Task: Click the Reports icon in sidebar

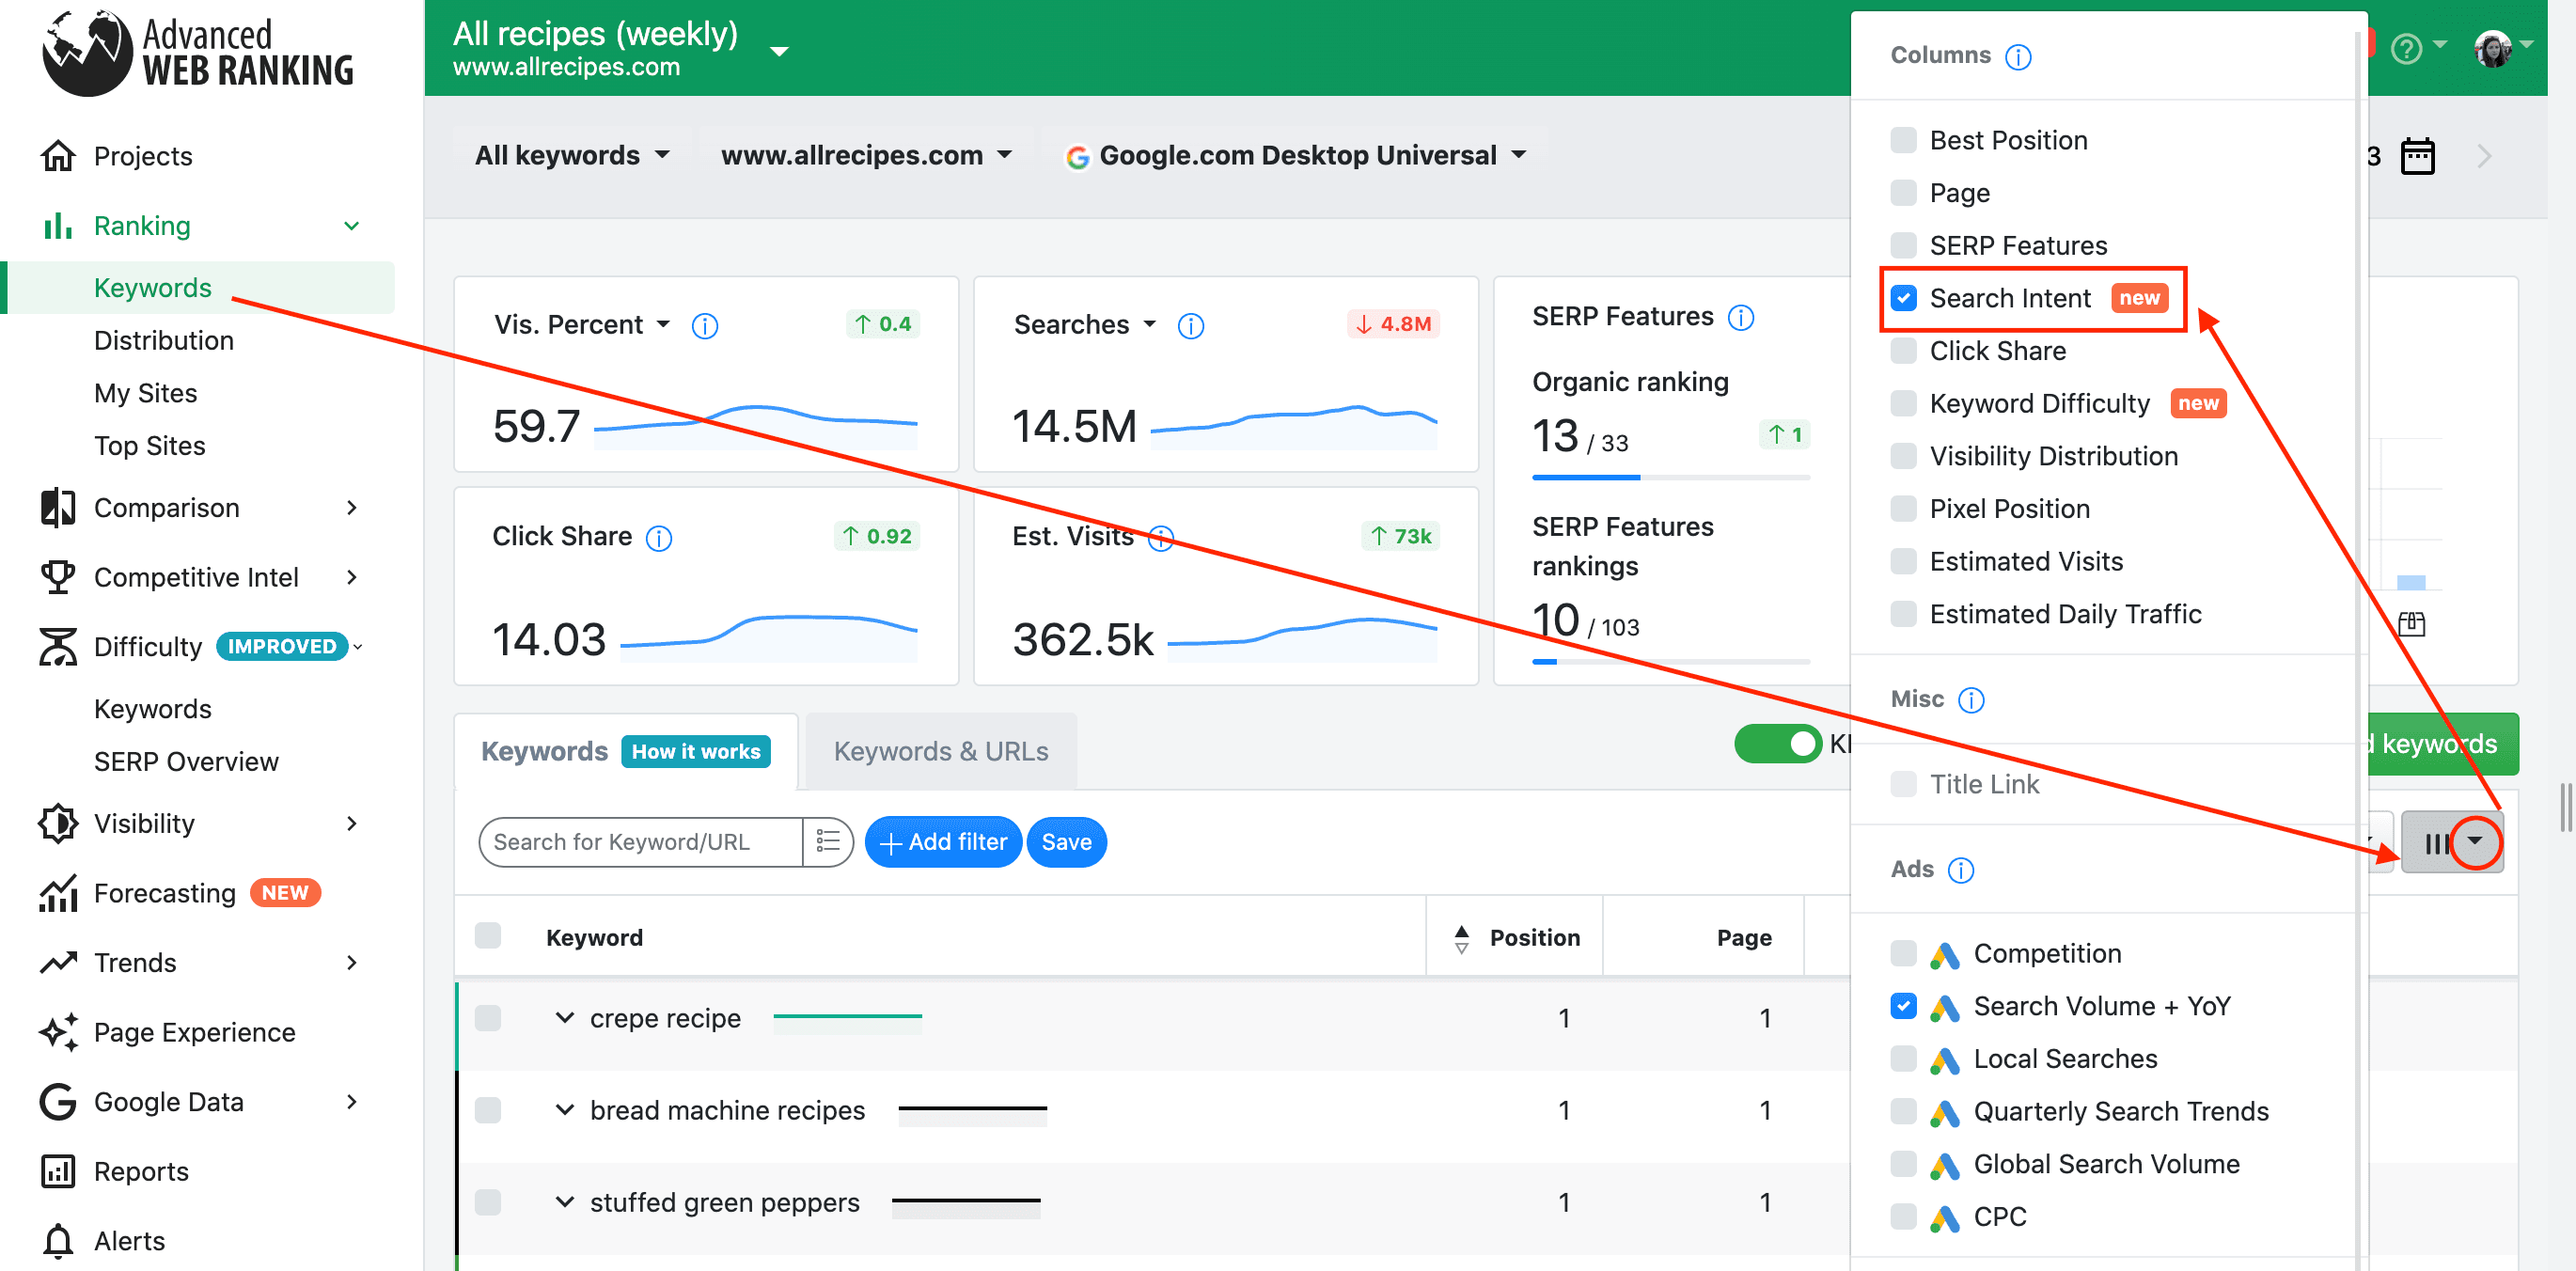Action: (58, 1171)
